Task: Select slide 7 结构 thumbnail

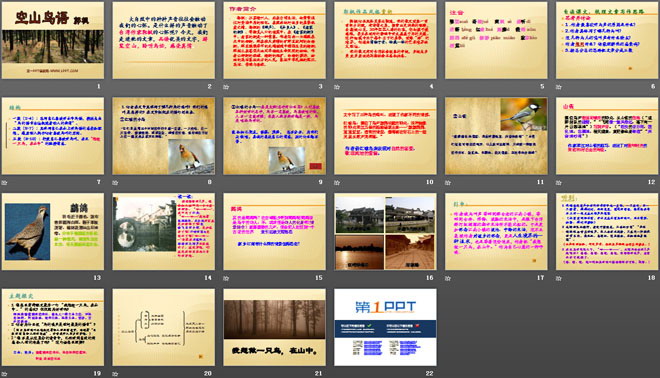Action: (x=53, y=136)
